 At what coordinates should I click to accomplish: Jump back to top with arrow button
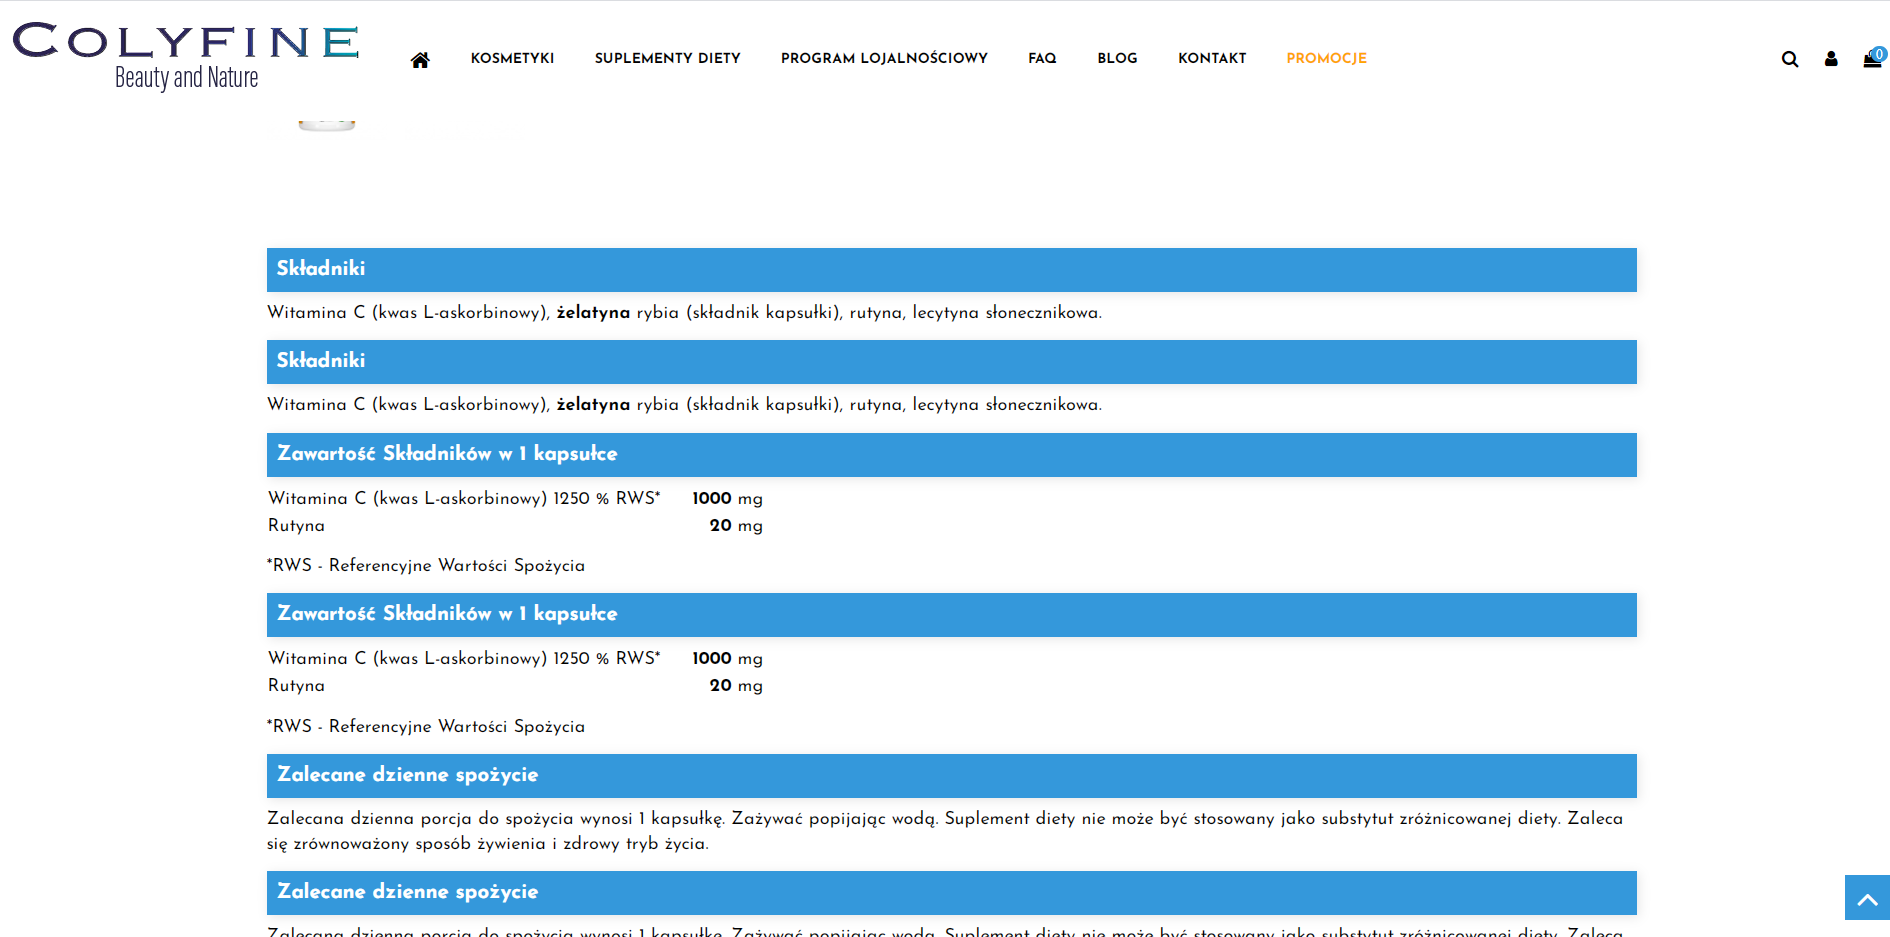pos(1867,898)
